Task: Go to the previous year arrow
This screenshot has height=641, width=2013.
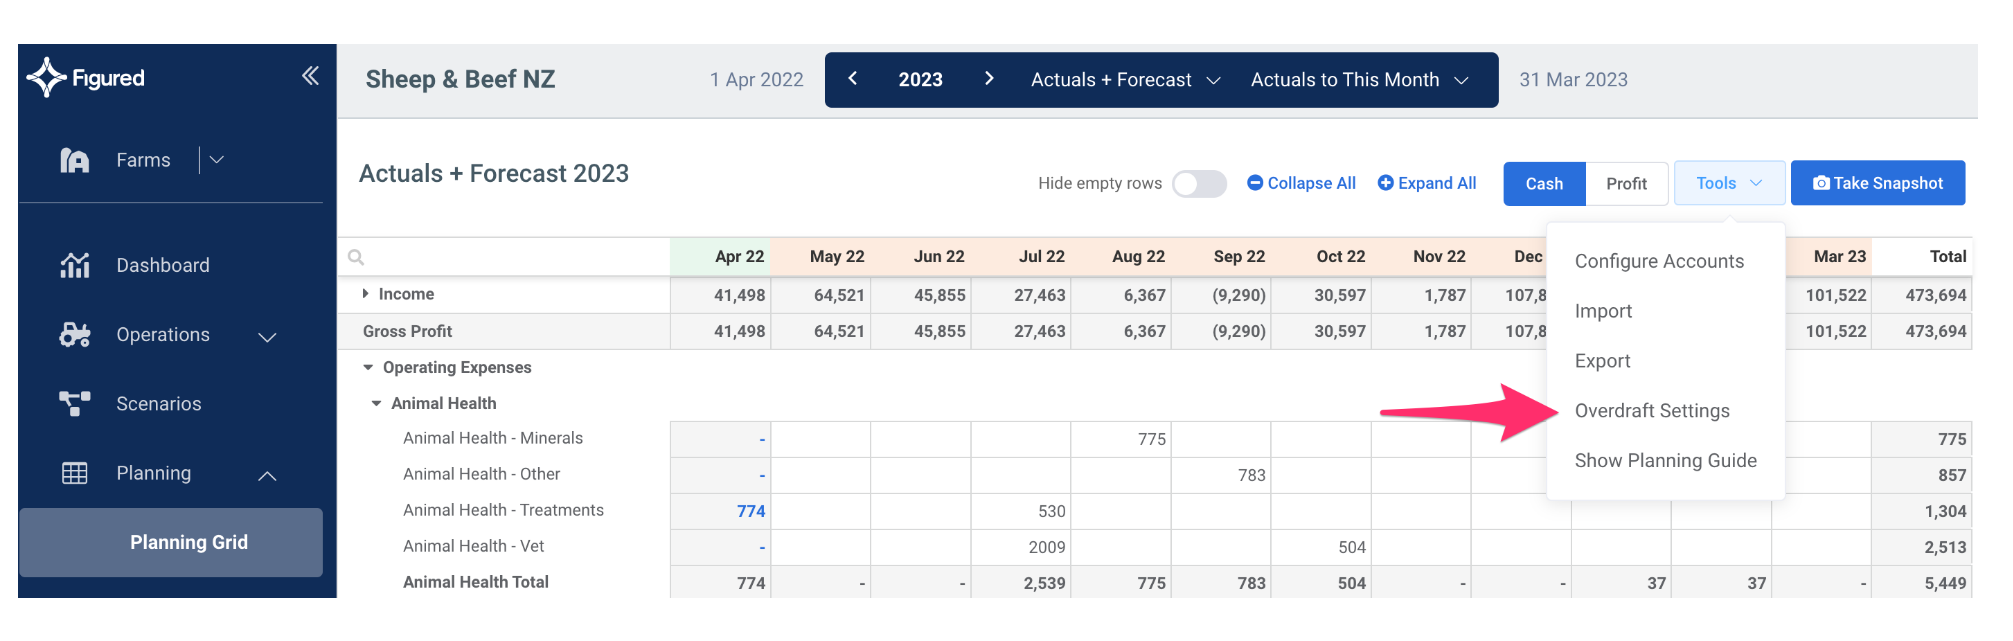Action: point(853,79)
